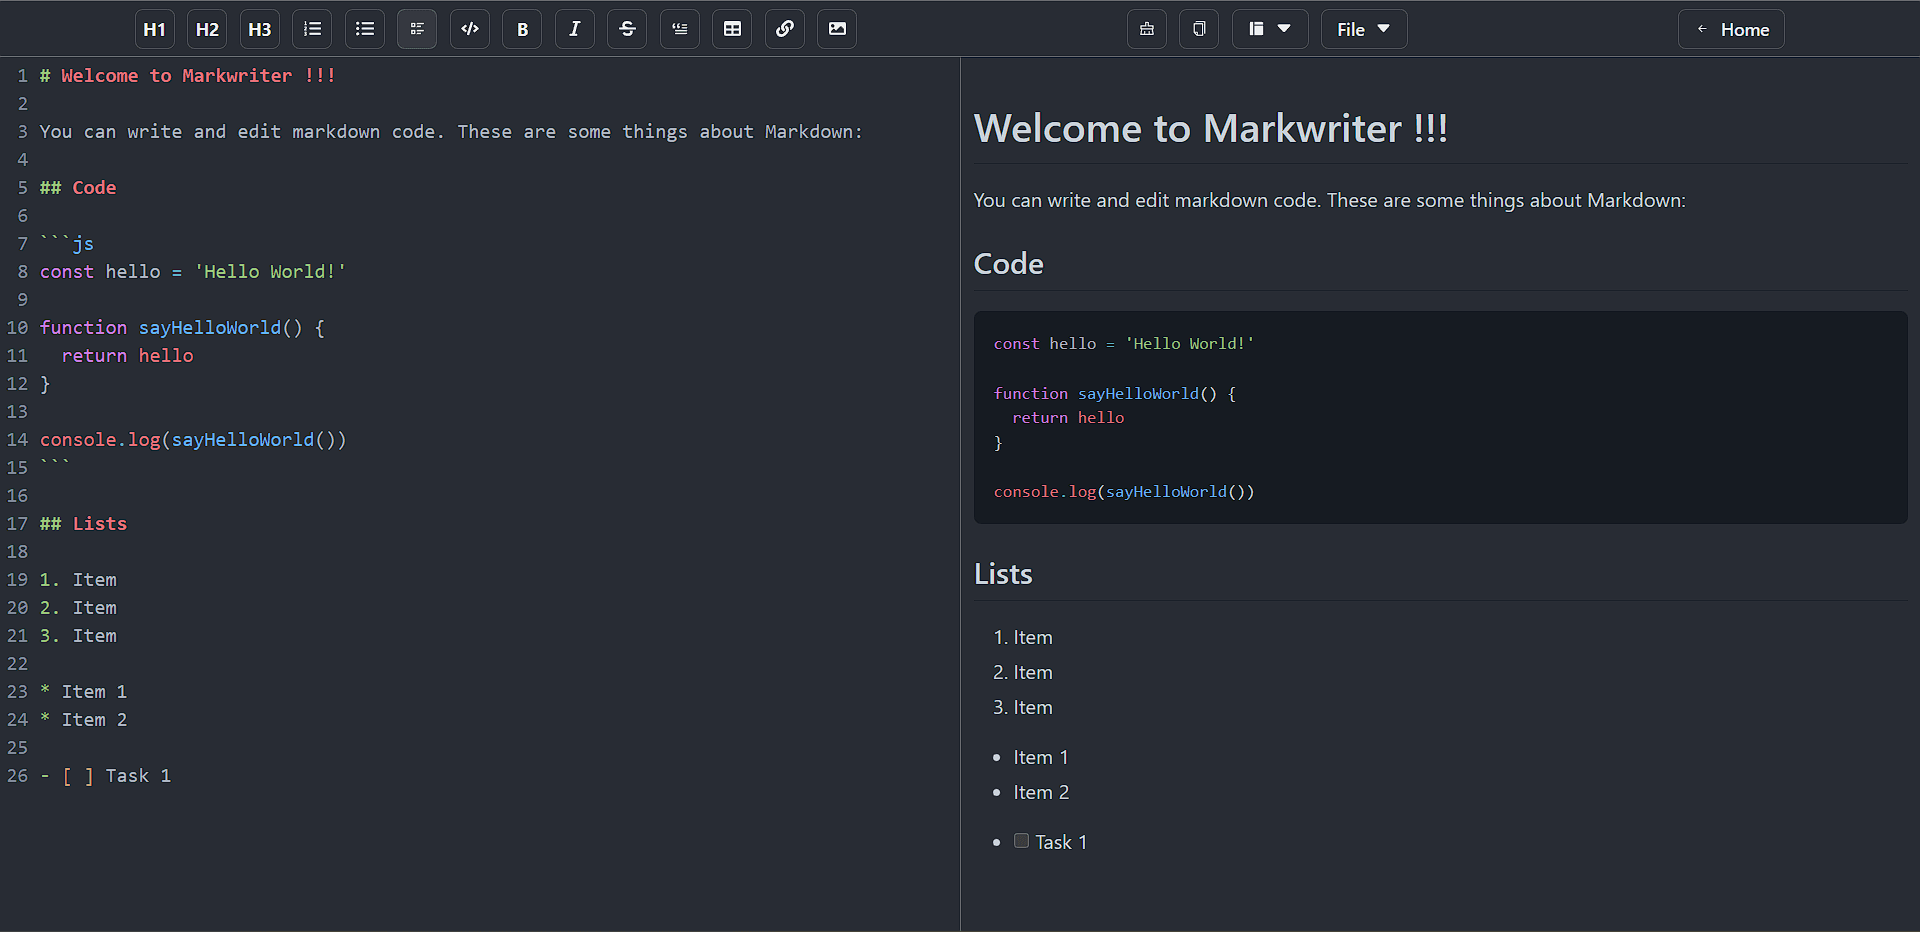Place cursor on '## Lists' editor line

tap(84, 524)
